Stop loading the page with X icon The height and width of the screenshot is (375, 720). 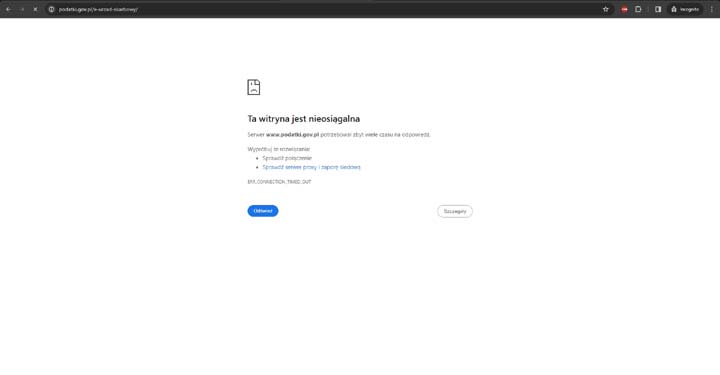pos(35,9)
